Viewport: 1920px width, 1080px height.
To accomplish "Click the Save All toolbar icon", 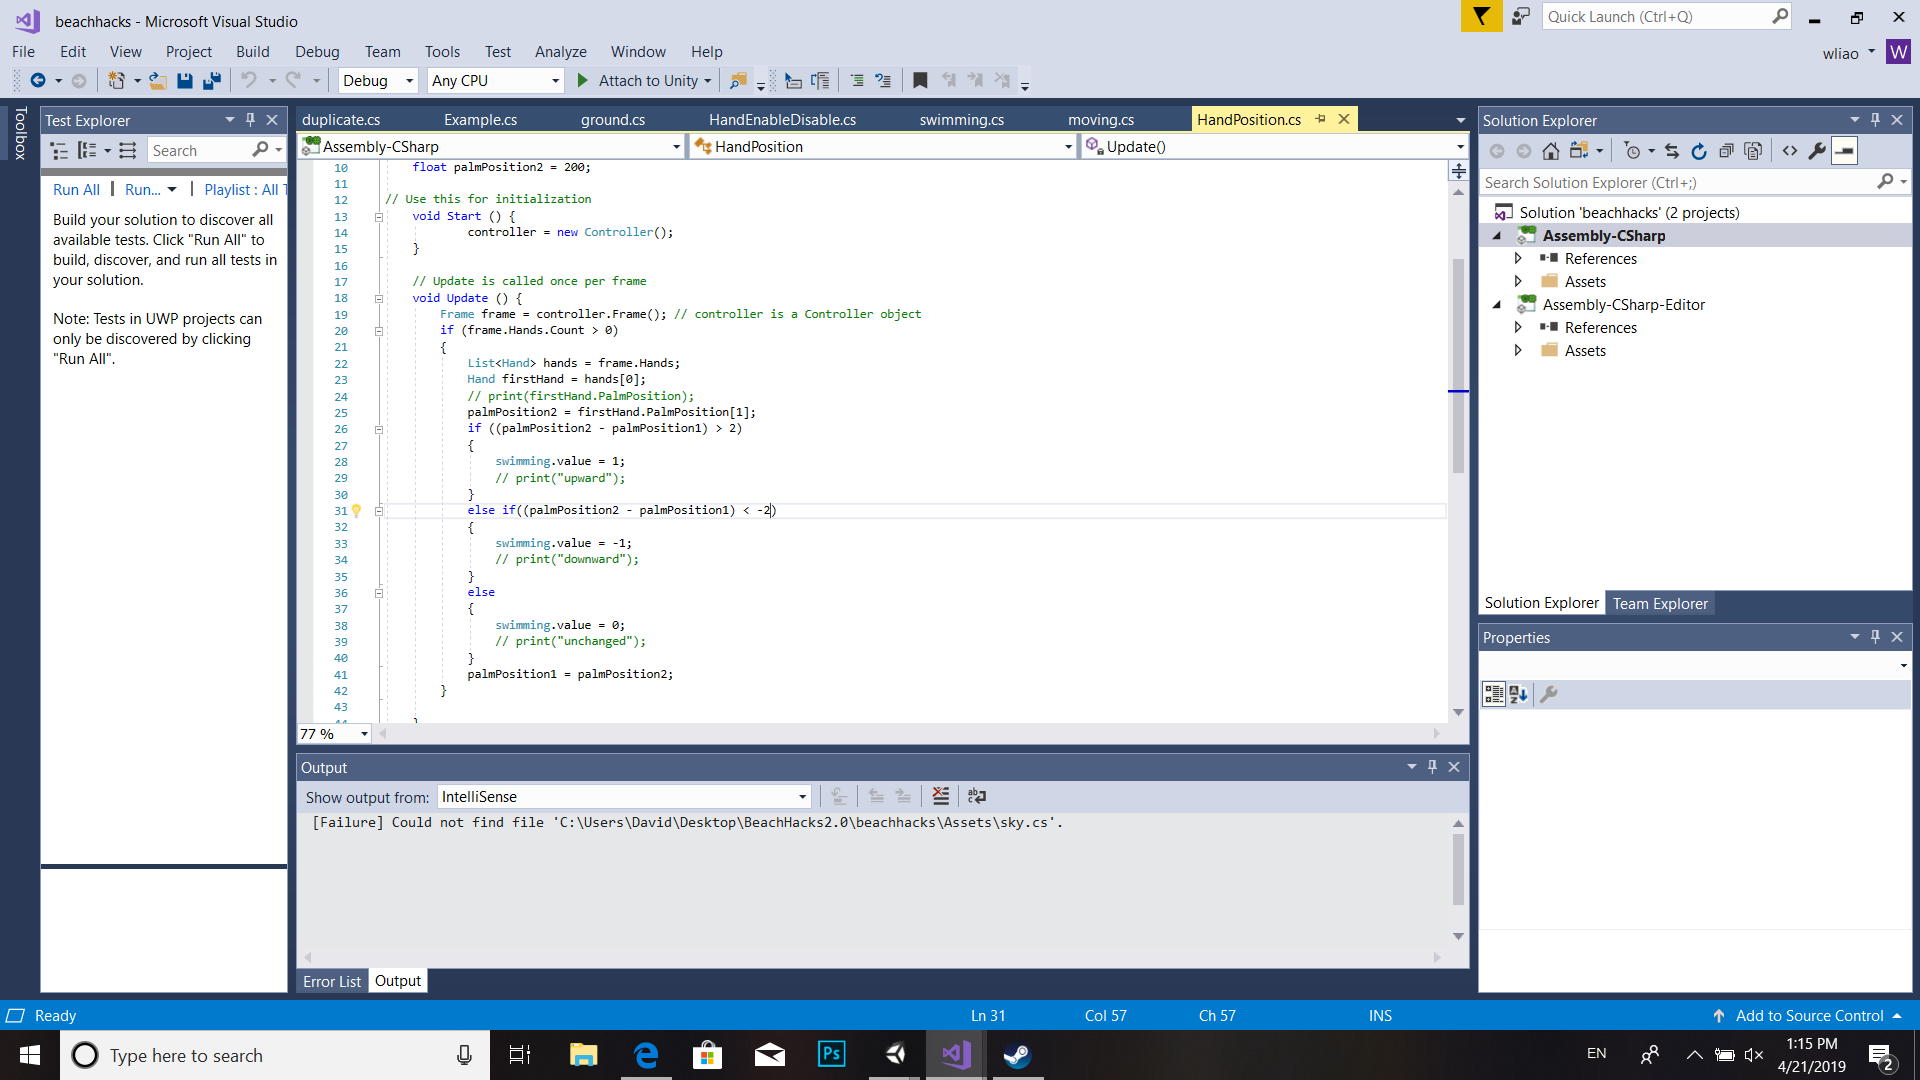I will [211, 81].
